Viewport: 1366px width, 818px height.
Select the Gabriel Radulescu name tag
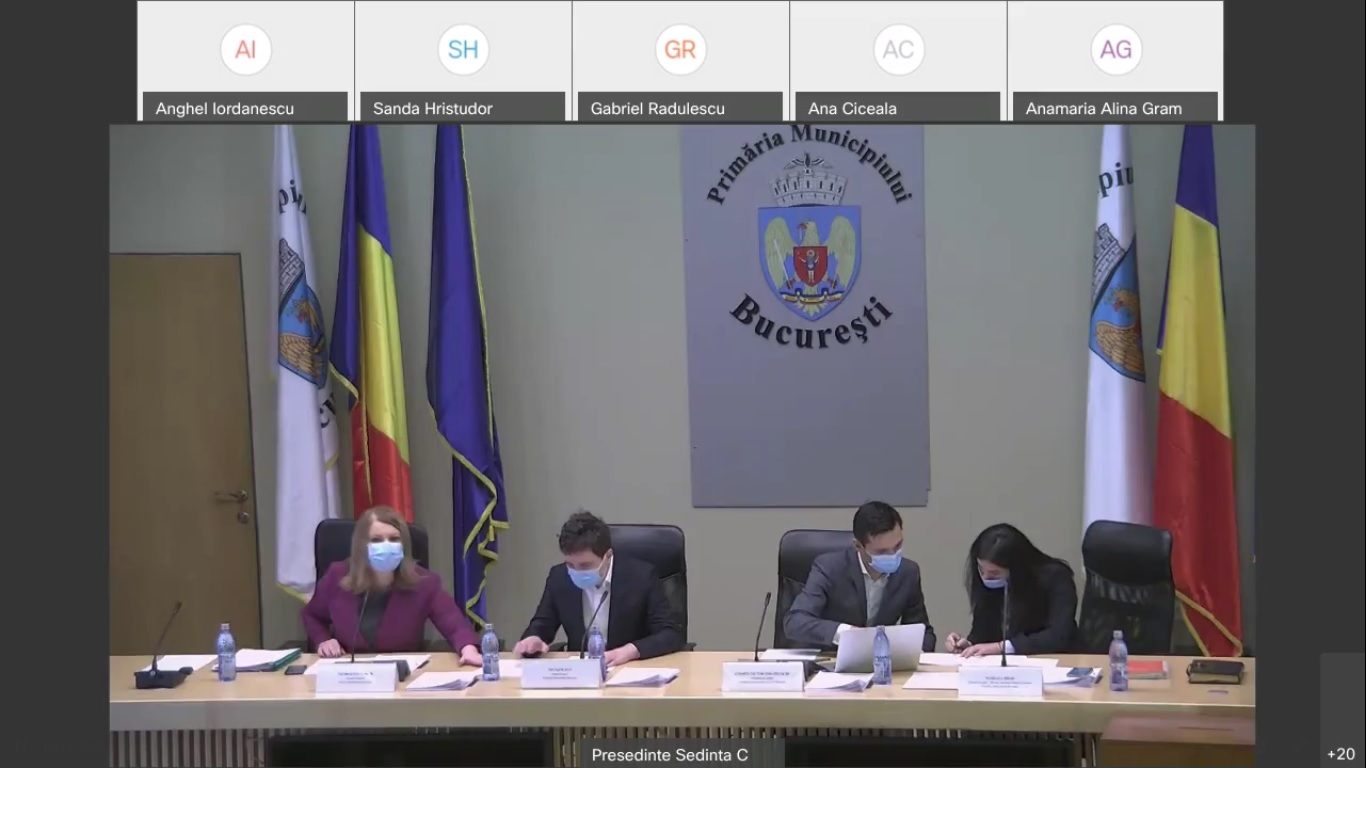coord(658,108)
